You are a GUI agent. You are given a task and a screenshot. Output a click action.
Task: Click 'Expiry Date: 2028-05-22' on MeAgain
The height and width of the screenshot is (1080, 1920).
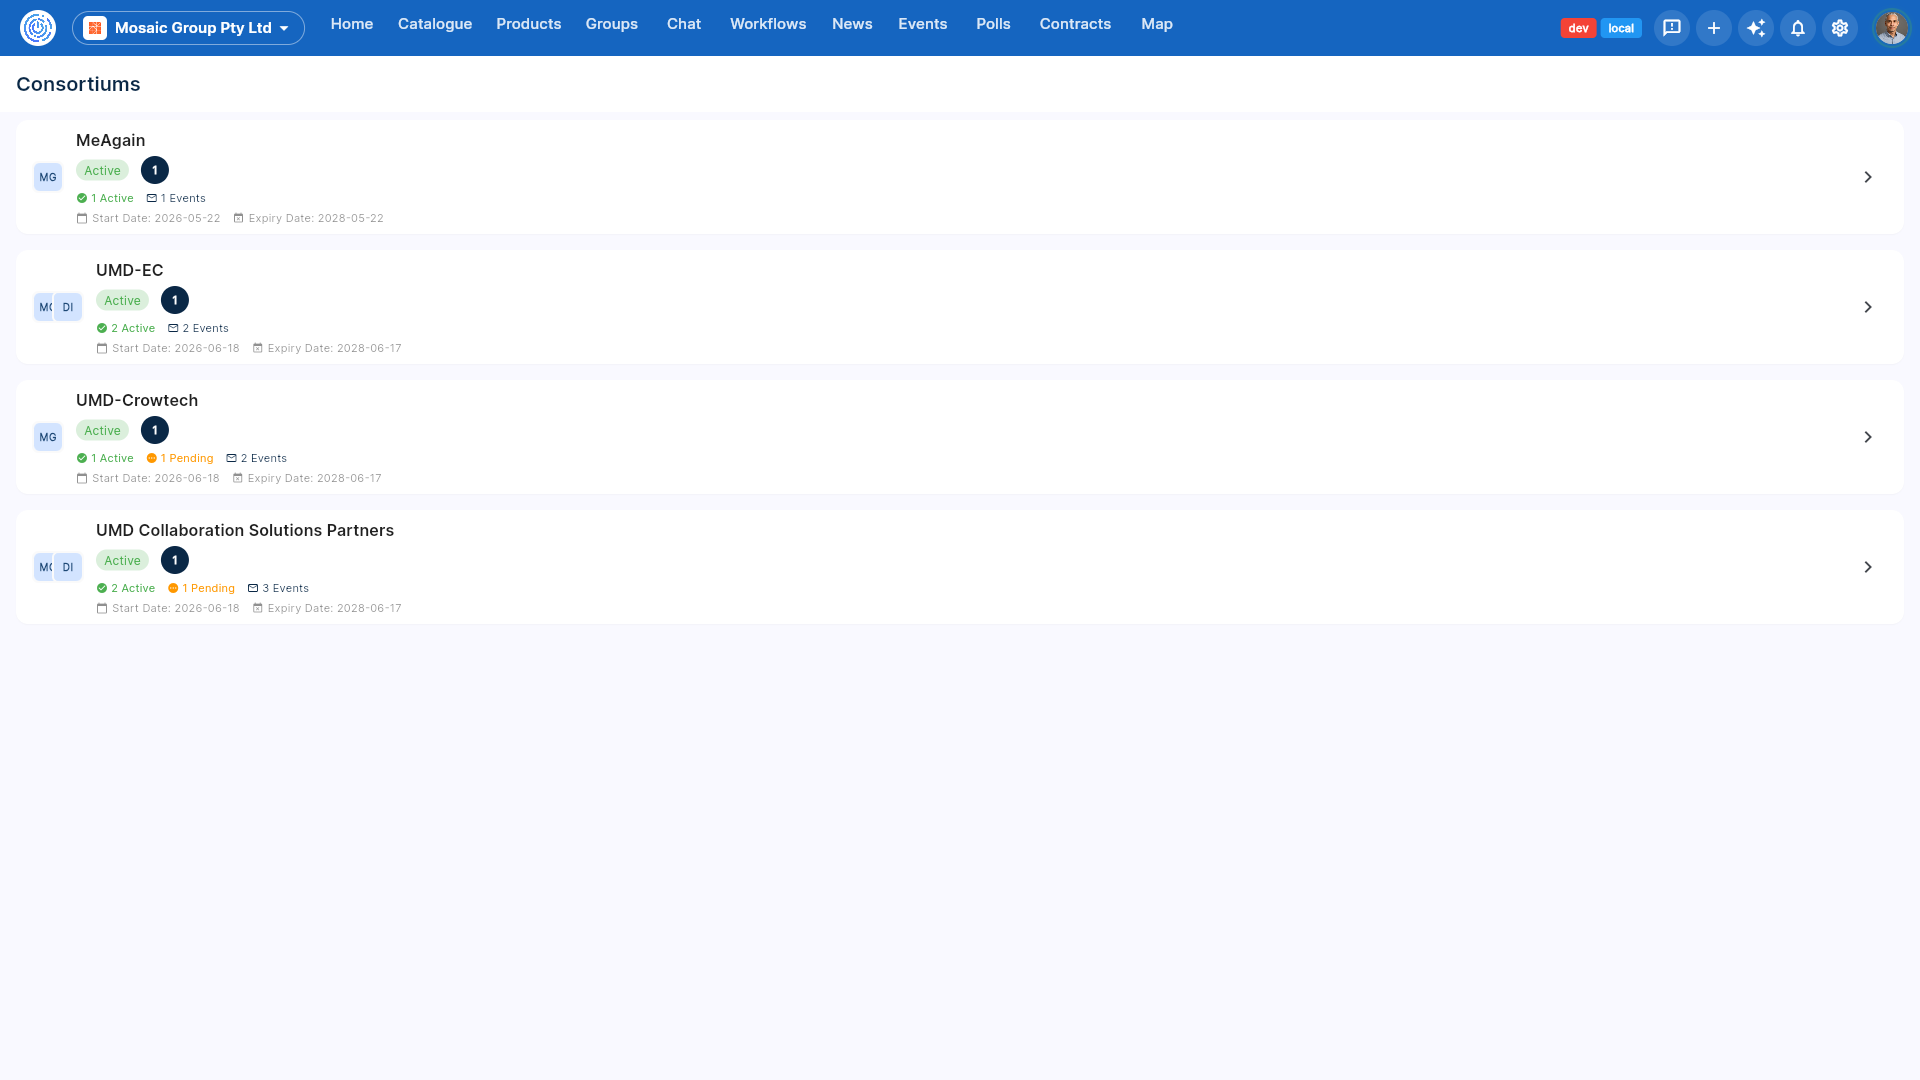[x=308, y=218]
